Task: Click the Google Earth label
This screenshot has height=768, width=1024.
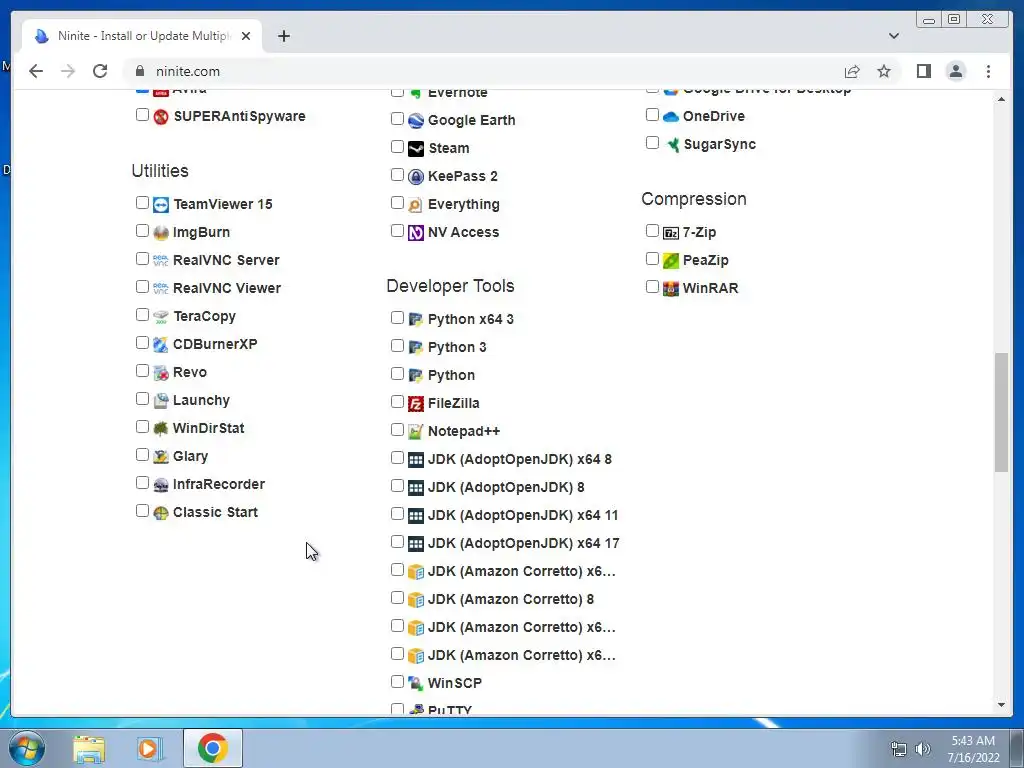Action: (472, 121)
